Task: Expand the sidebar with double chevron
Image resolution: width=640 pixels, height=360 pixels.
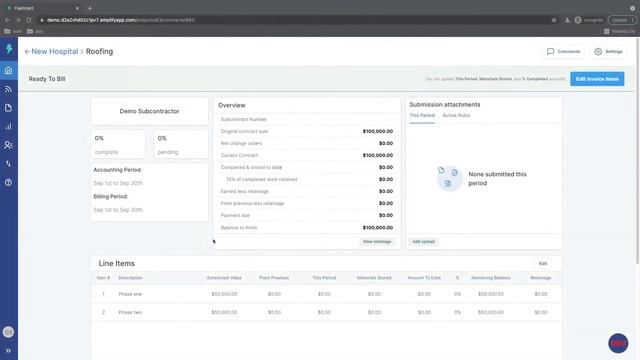Action: [9, 350]
